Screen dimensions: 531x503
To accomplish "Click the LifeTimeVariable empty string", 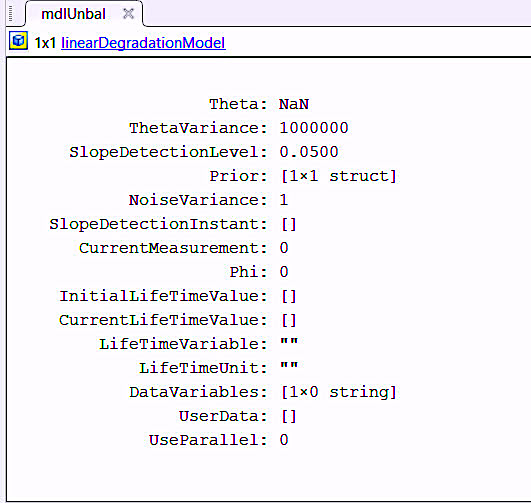I will 289,341.
